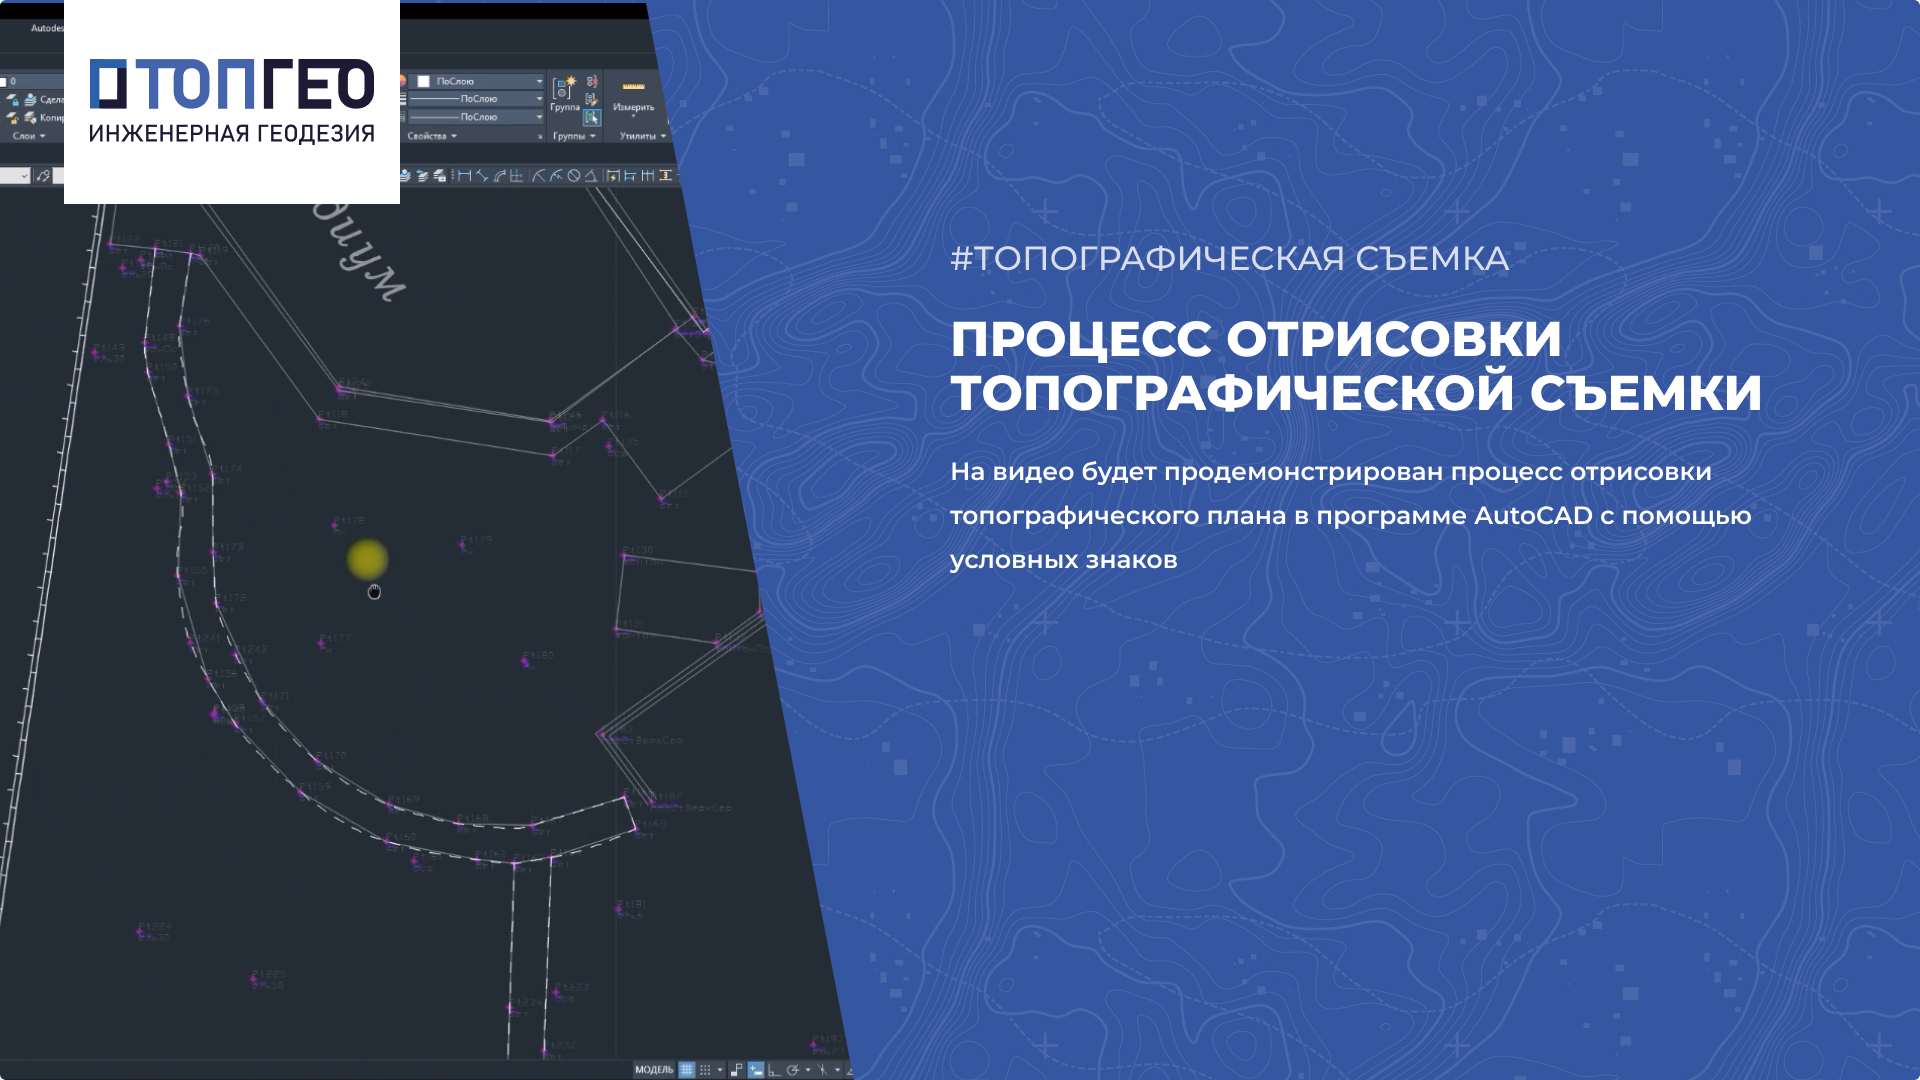Image resolution: width=1920 pixels, height=1080 pixels.
Task: Expand the Утилиты panel
Action: [x=643, y=136]
